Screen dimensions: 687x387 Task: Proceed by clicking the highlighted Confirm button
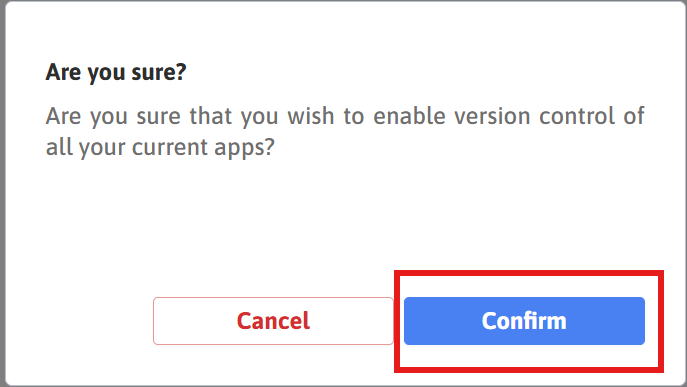(524, 321)
